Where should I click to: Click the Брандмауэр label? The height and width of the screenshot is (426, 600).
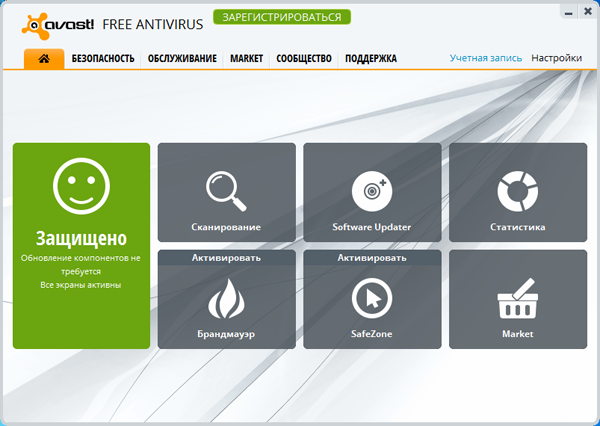[226, 334]
